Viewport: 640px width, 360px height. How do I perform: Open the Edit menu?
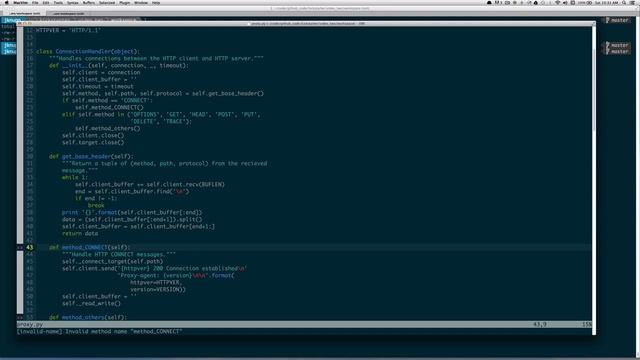point(46,2)
